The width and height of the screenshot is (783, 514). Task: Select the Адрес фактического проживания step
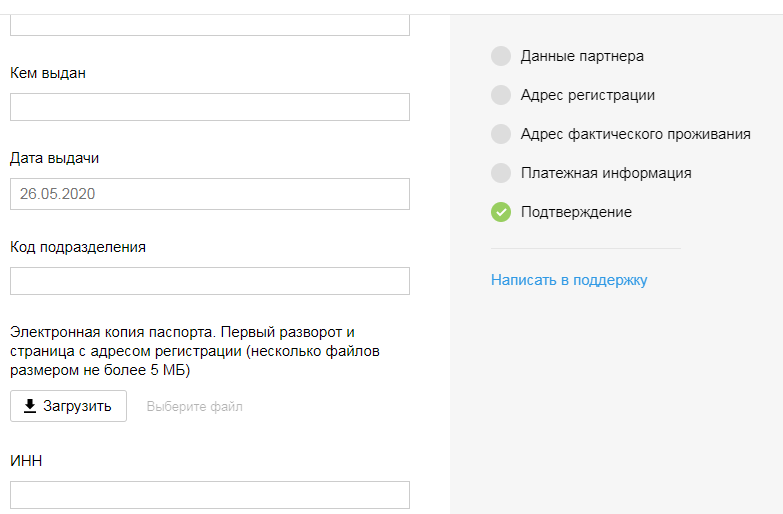pyautogui.click(x=636, y=134)
